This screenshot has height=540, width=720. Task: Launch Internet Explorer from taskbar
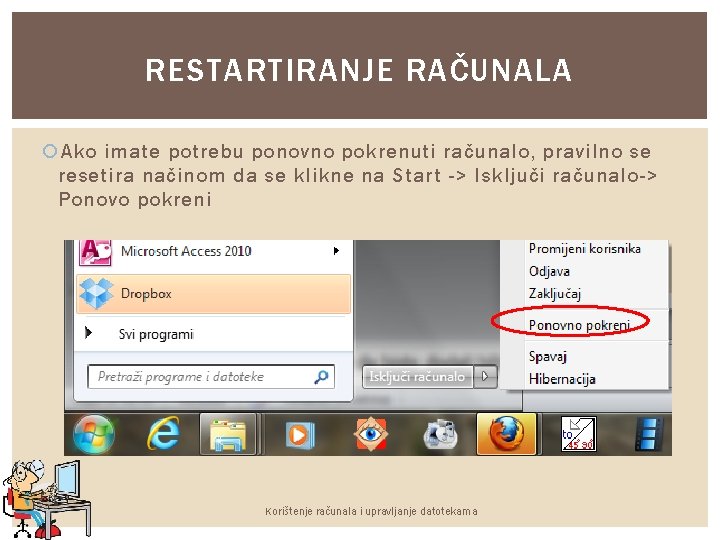point(163,434)
